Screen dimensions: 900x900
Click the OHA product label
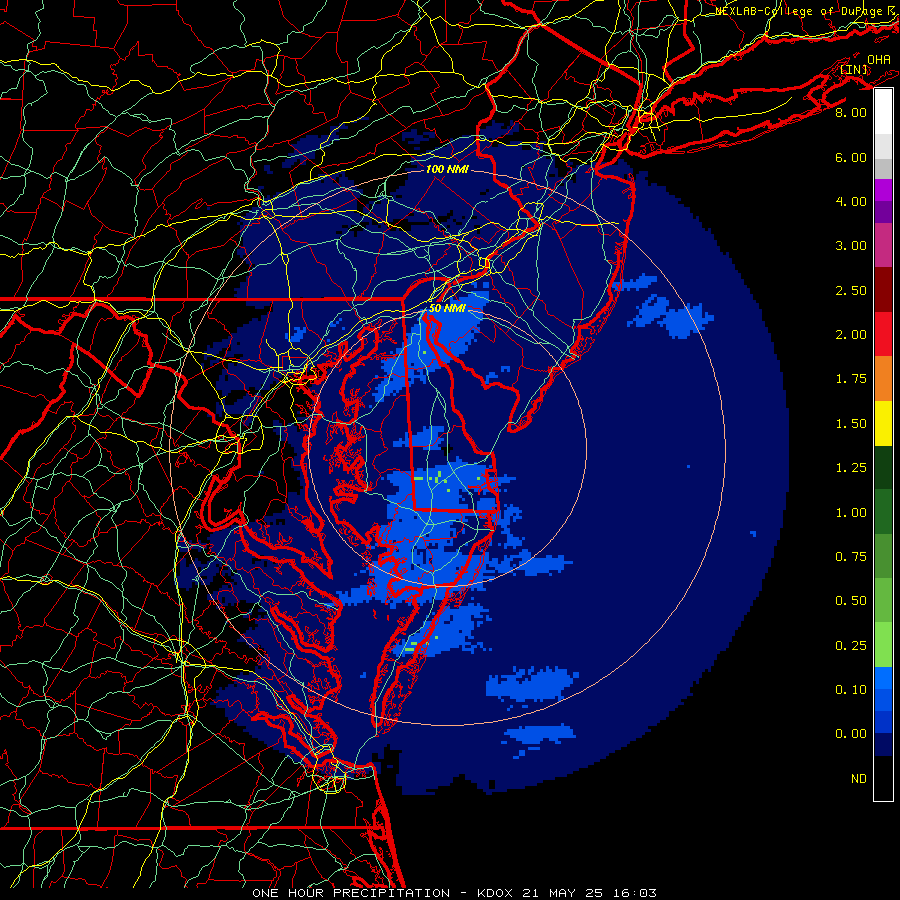tap(879, 59)
